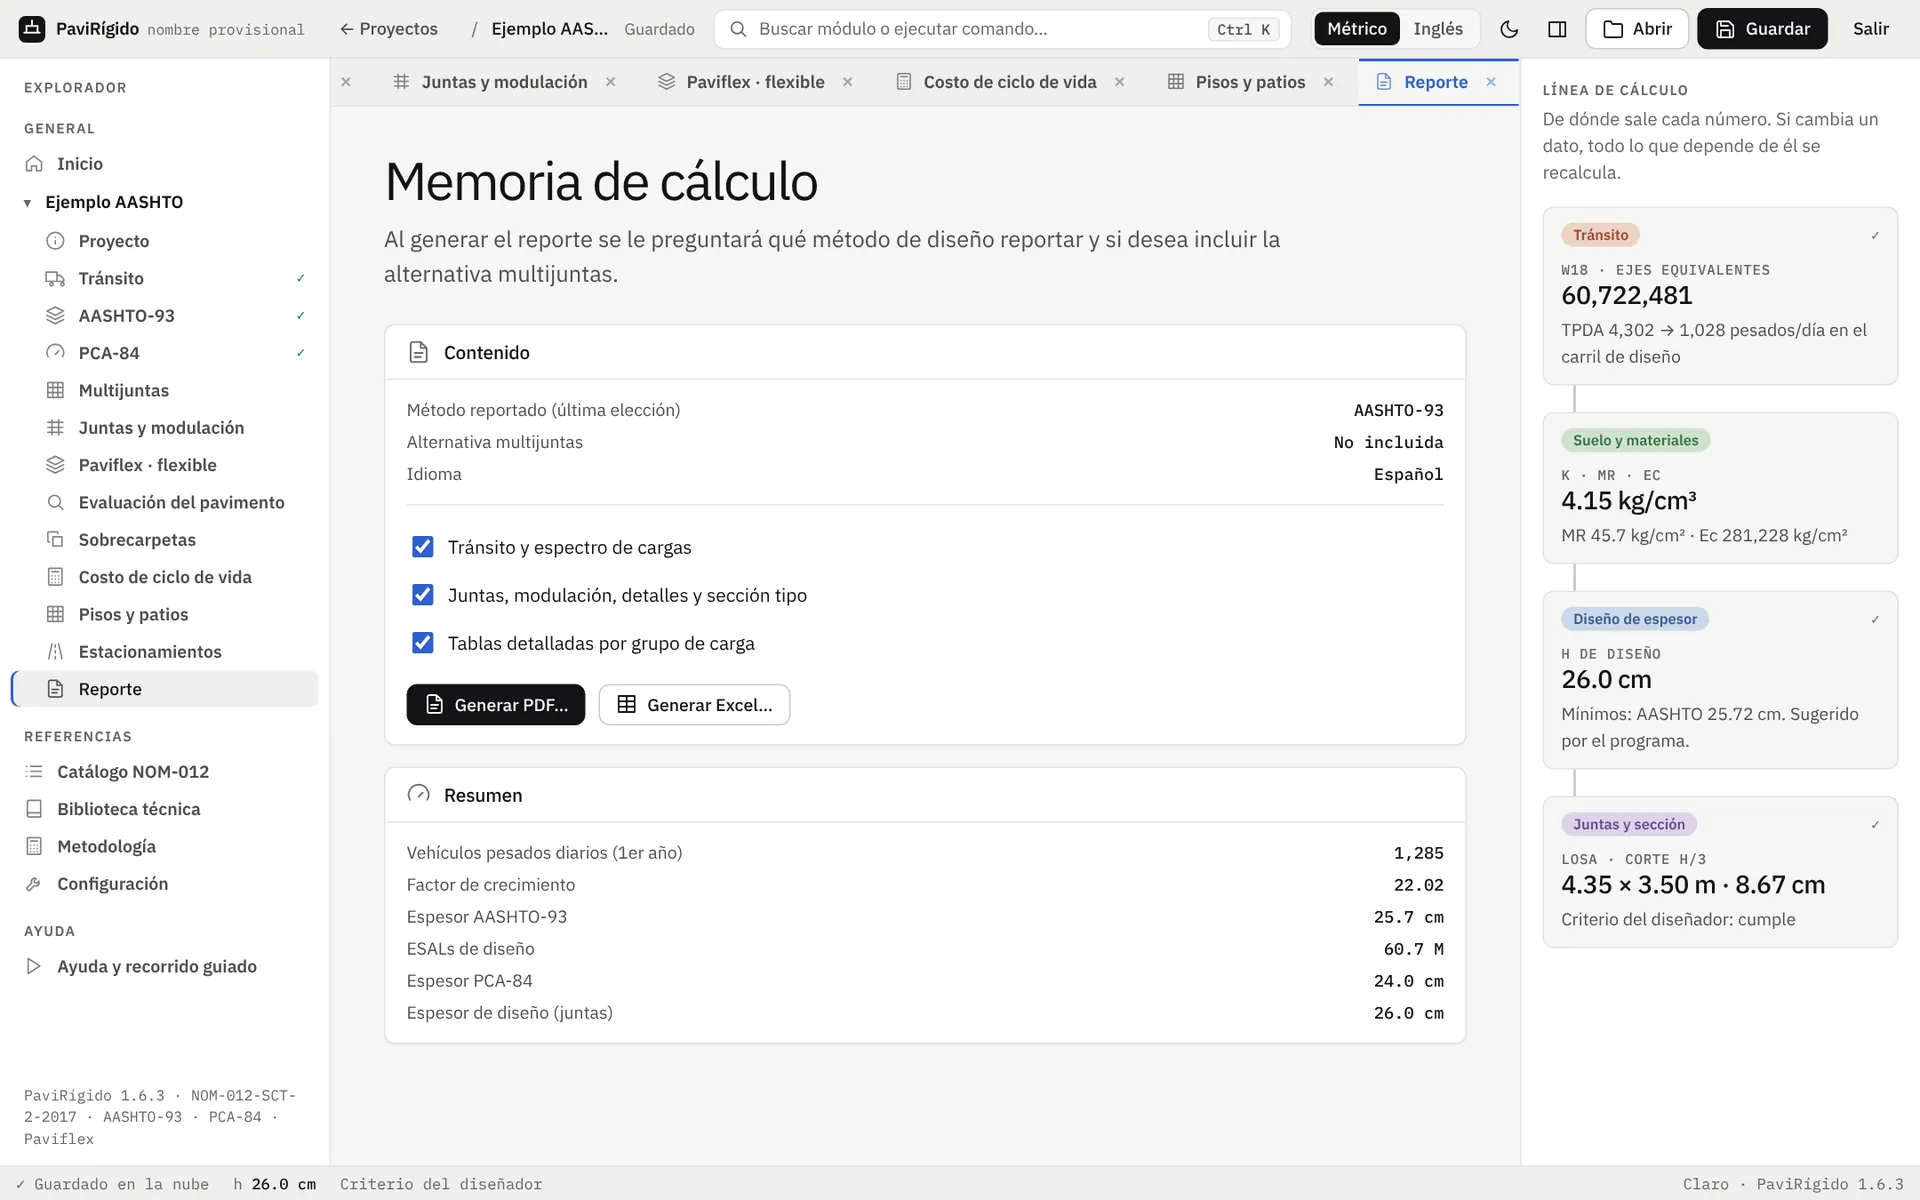Viewport: 1920px width, 1200px height.
Task: Click Salir to exit
Action: (1870, 29)
